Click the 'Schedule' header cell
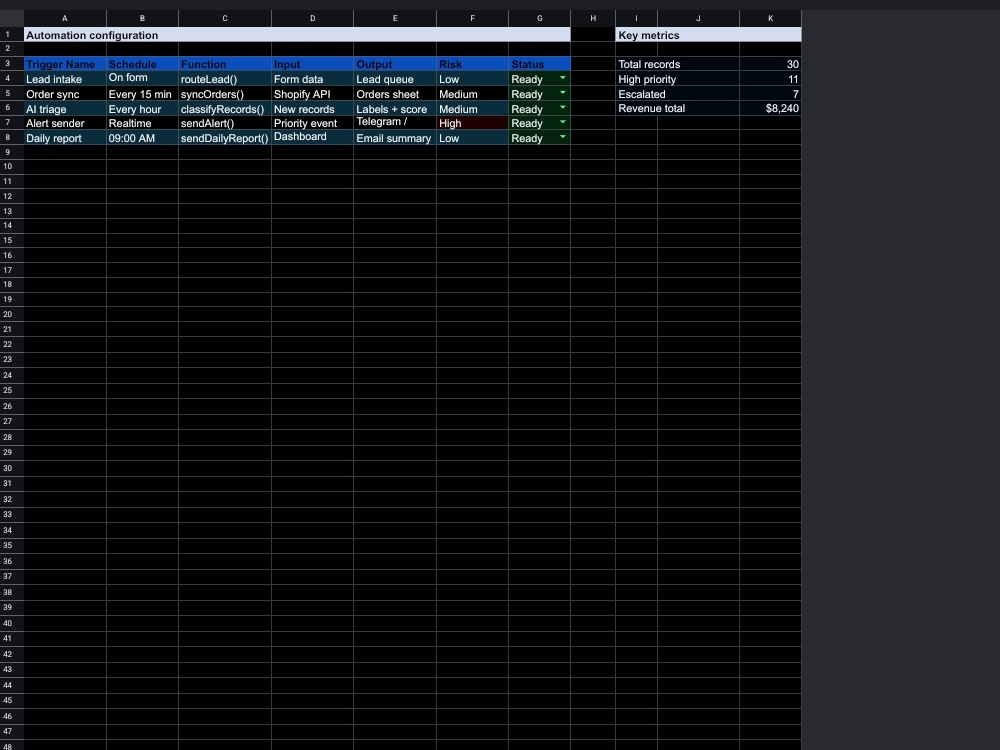1000x750 pixels. point(142,64)
